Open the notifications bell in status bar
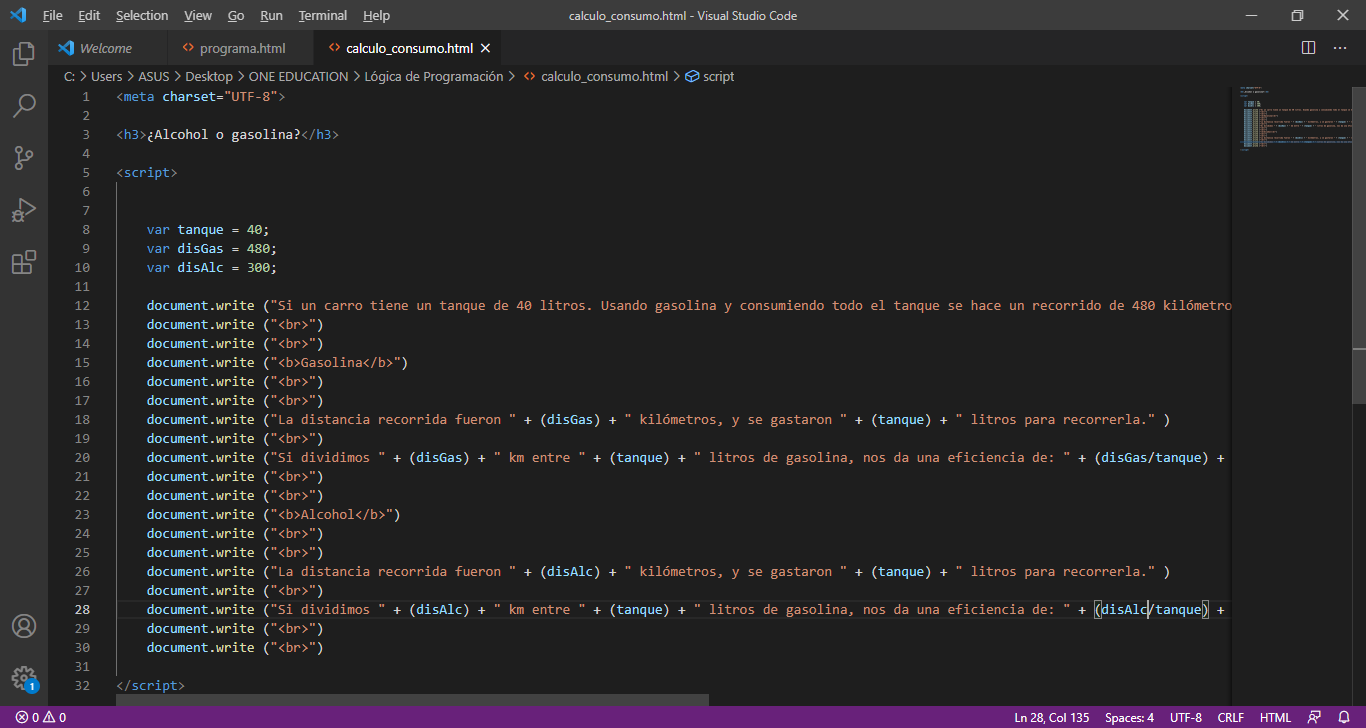The image size is (1366, 728). [x=1344, y=718]
